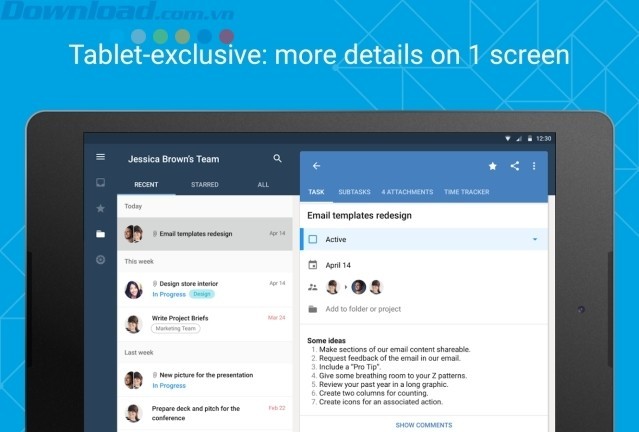Open starred items in sidebar

click(x=100, y=208)
